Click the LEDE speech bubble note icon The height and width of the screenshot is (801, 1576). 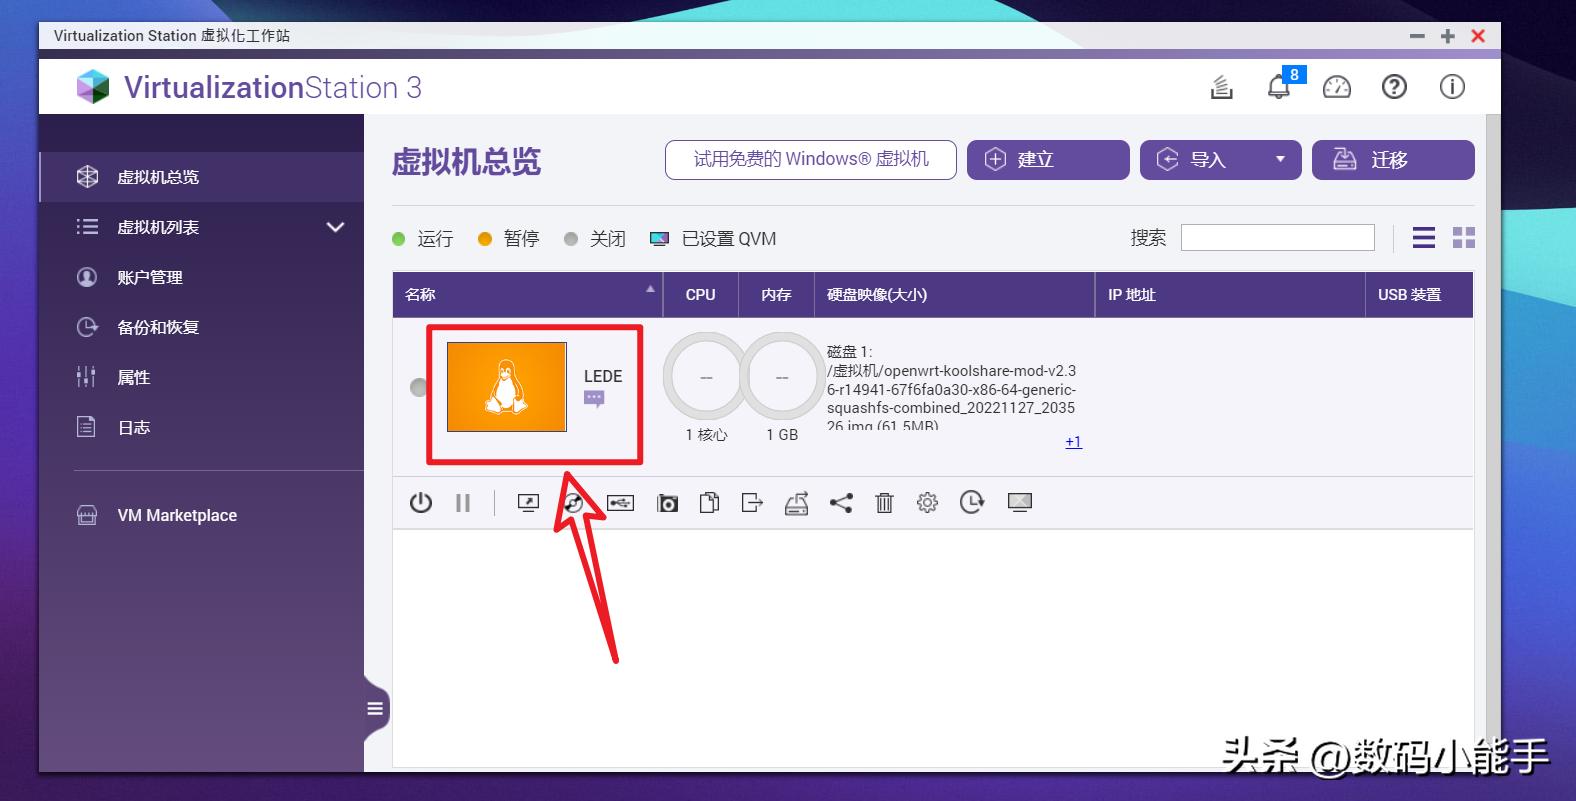594,399
